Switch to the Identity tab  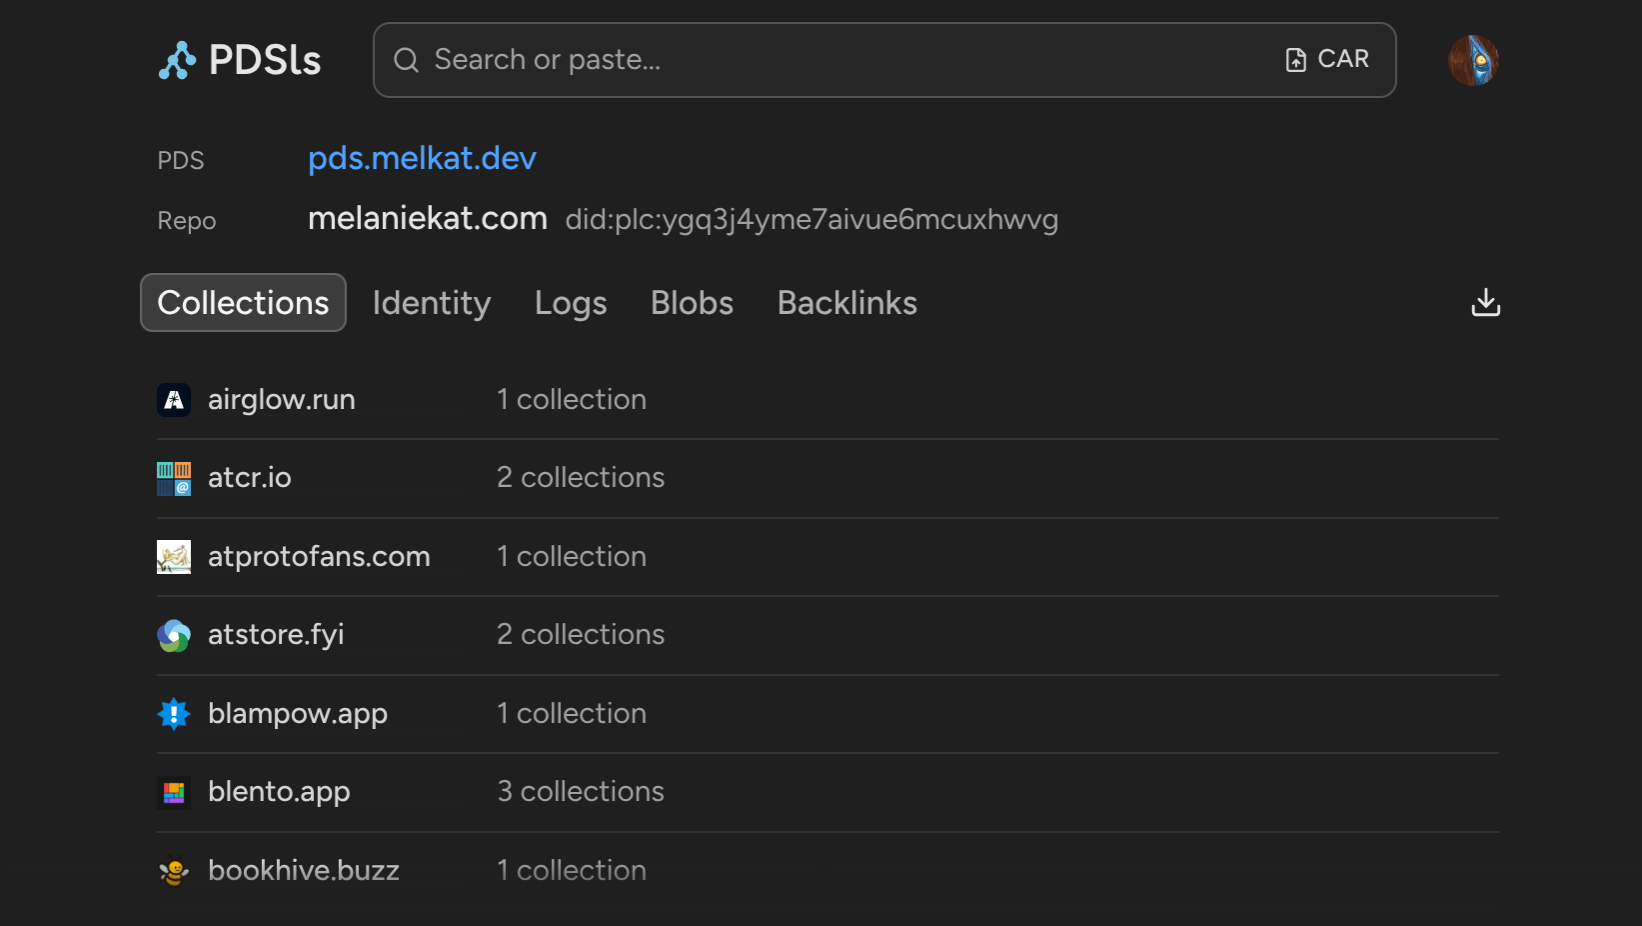432,302
